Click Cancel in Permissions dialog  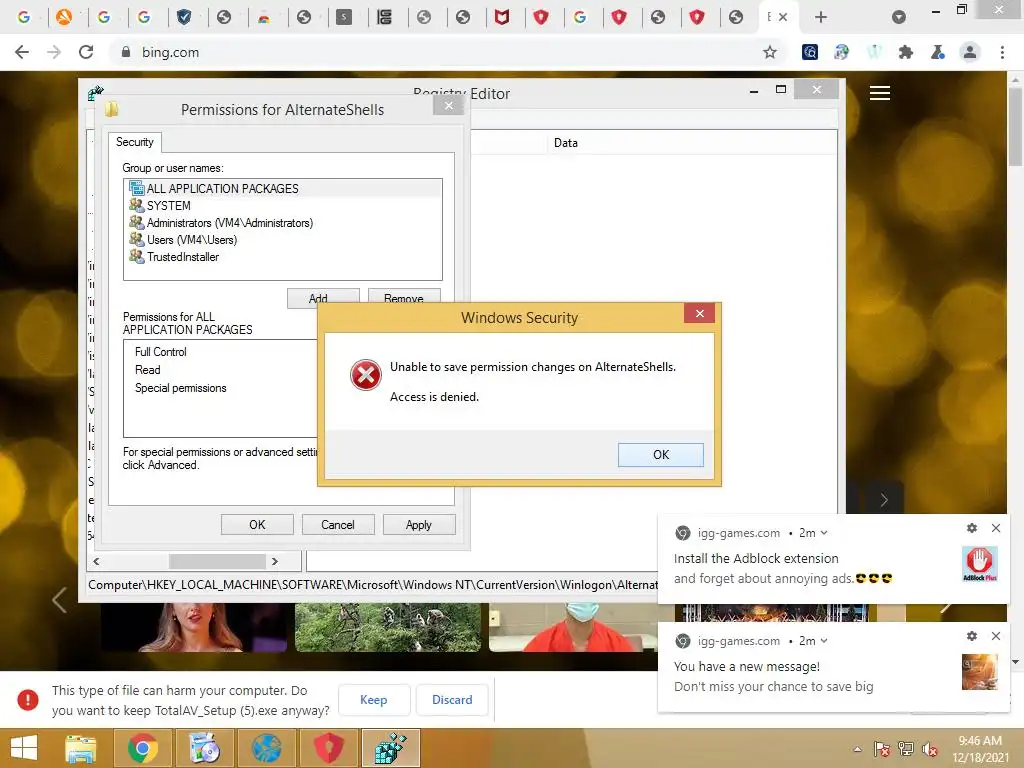tap(338, 524)
